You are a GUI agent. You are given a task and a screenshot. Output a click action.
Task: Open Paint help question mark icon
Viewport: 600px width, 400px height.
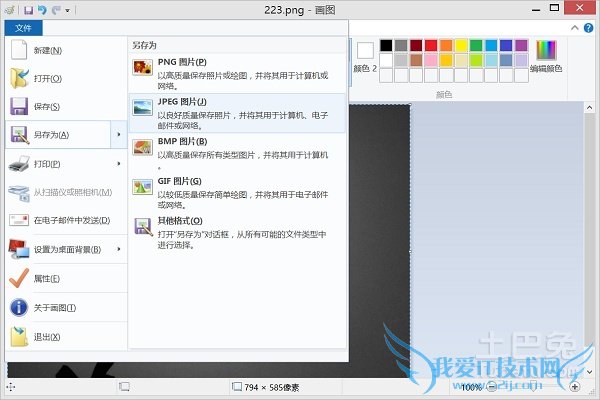[589, 28]
